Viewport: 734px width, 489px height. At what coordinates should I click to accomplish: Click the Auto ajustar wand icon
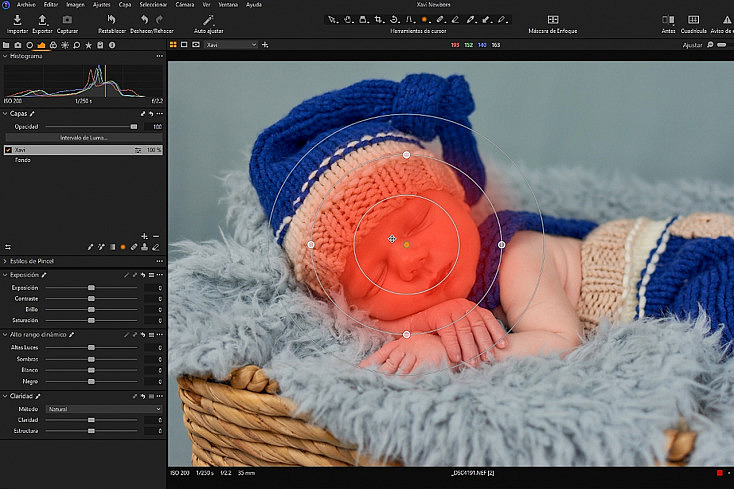208,20
